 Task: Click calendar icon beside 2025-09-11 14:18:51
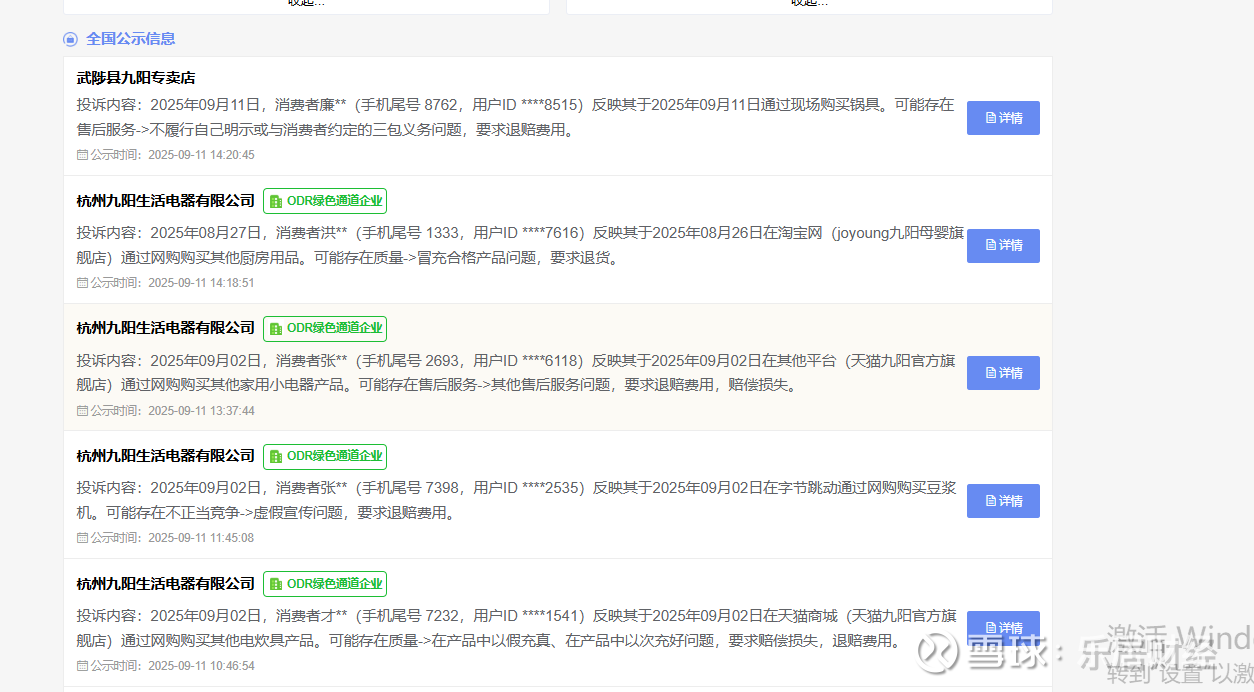(82, 283)
